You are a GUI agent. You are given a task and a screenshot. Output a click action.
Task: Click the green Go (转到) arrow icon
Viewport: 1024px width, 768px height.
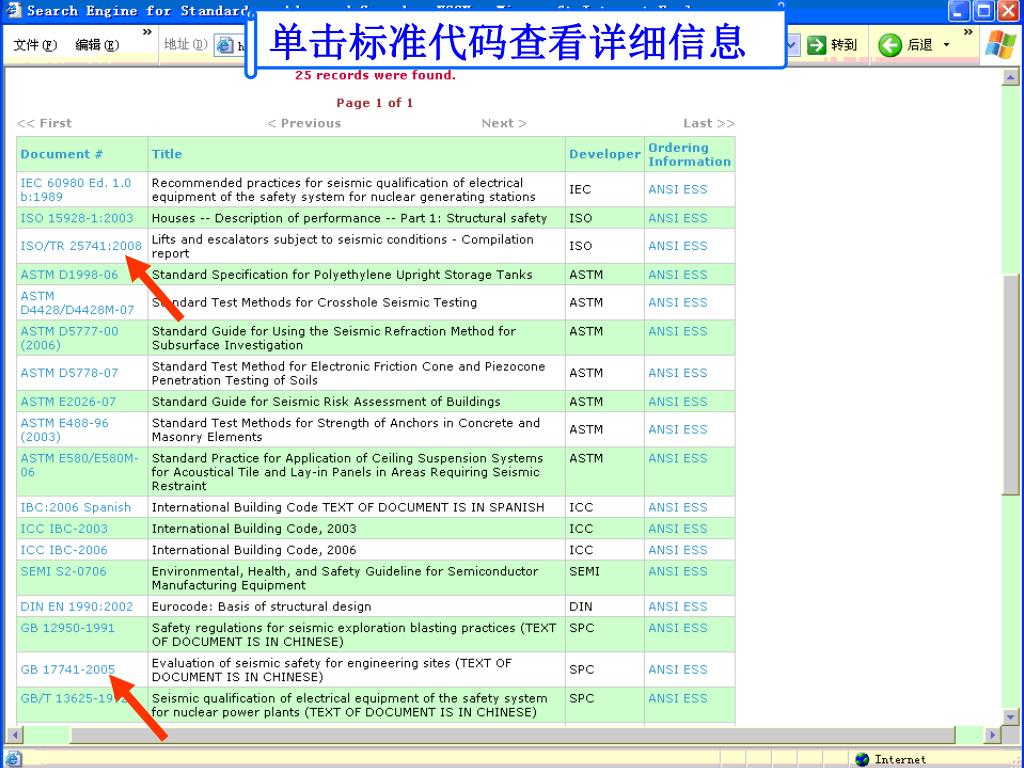(816, 45)
